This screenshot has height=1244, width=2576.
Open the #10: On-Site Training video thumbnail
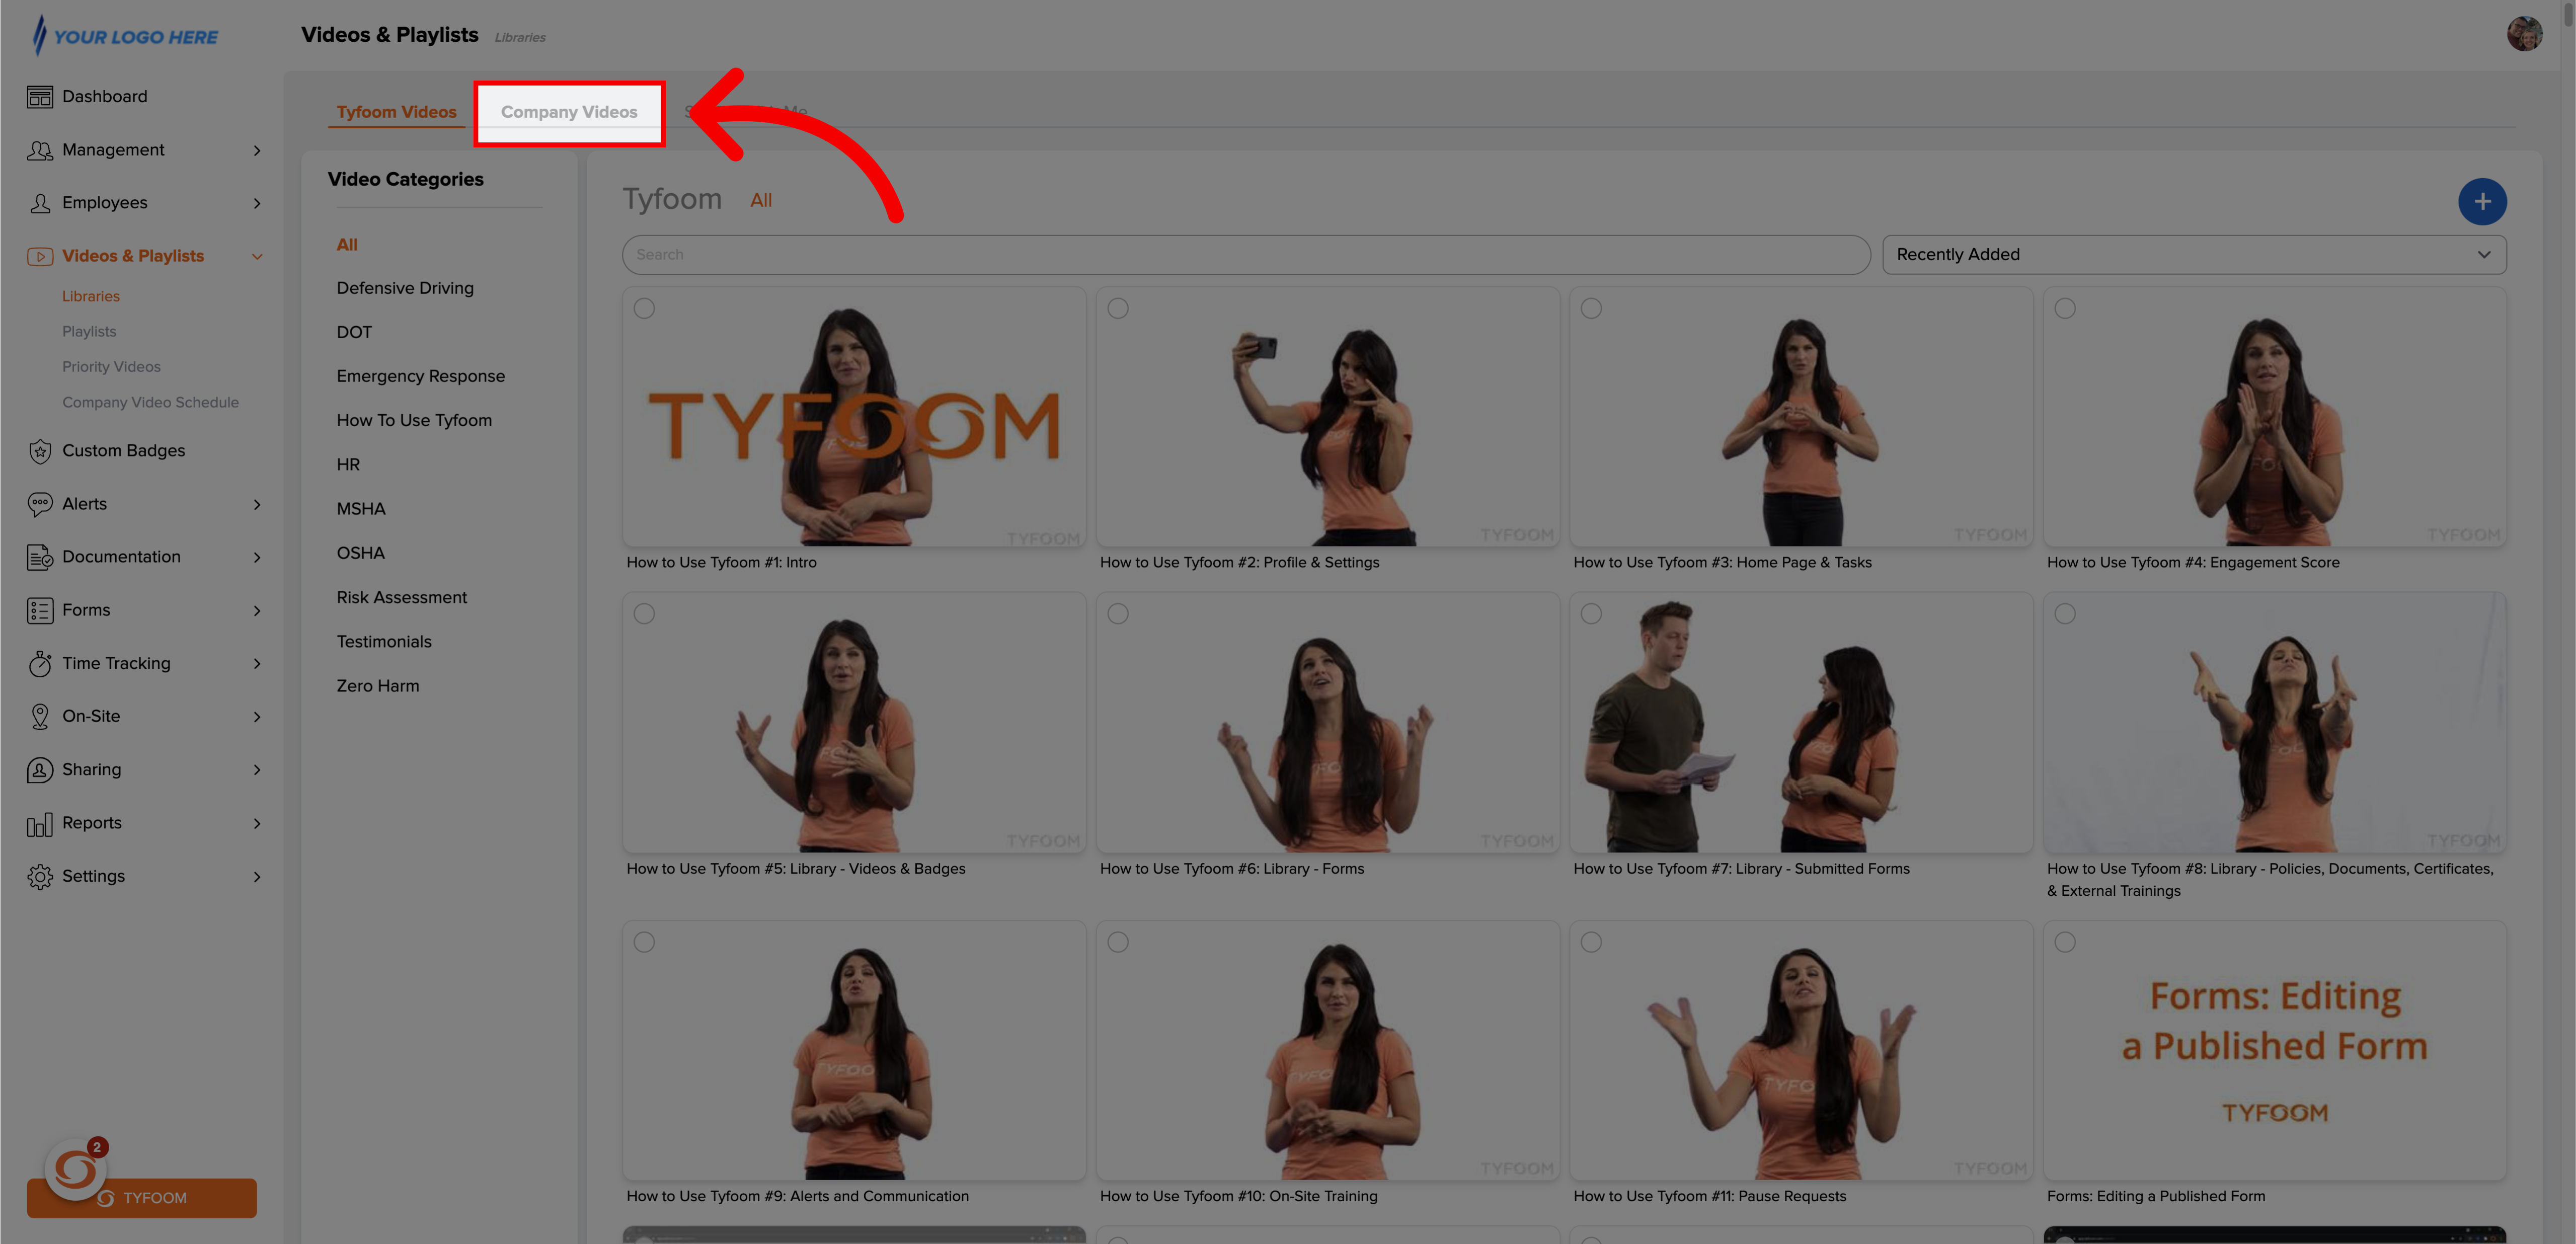[1327, 1051]
